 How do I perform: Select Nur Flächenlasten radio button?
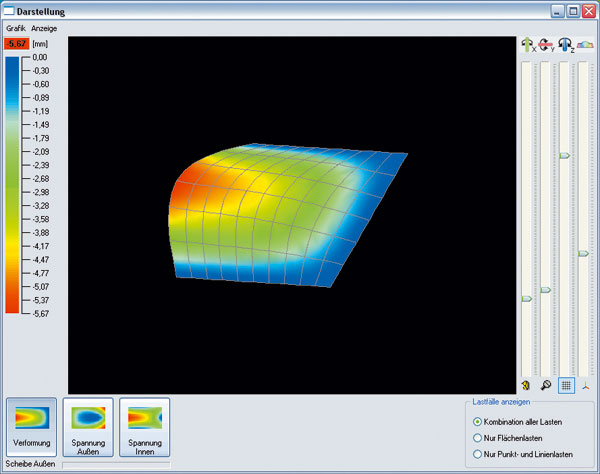pyautogui.click(x=477, y=438)
